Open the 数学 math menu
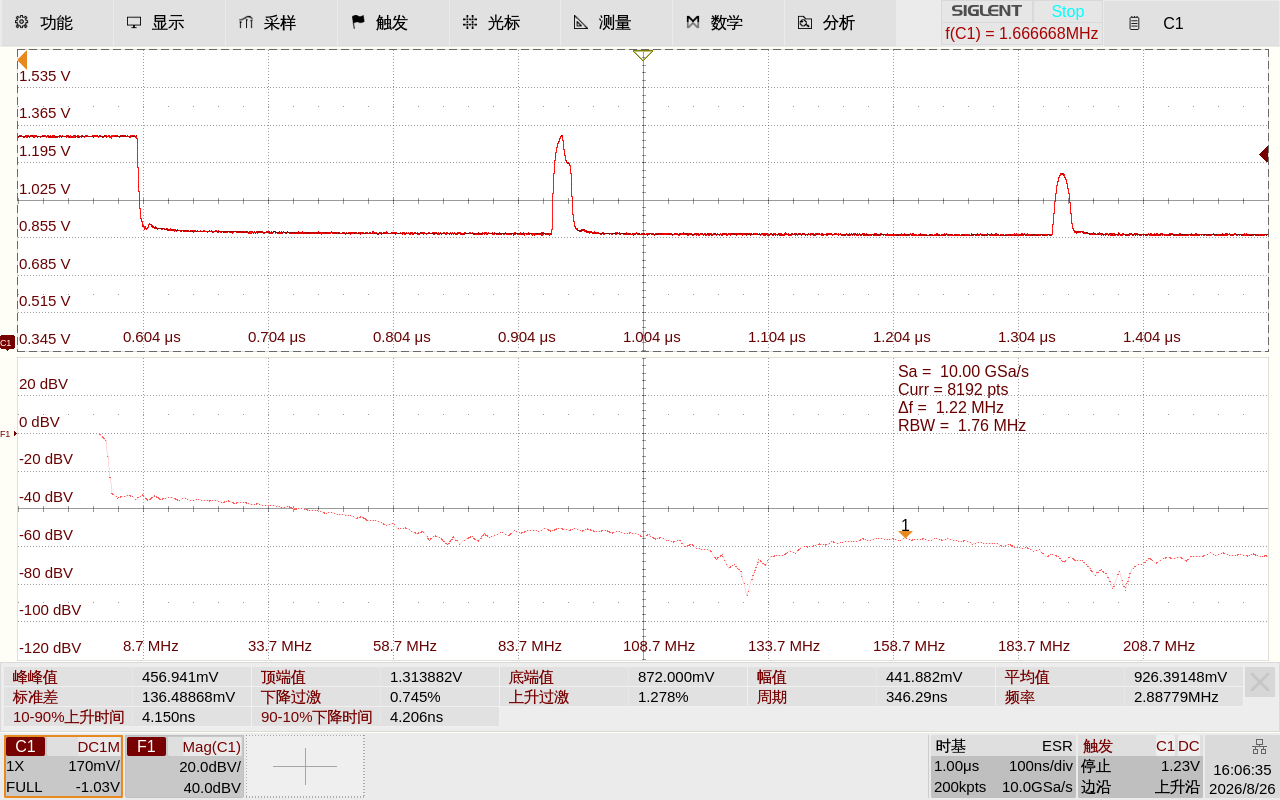 [729, 22]
